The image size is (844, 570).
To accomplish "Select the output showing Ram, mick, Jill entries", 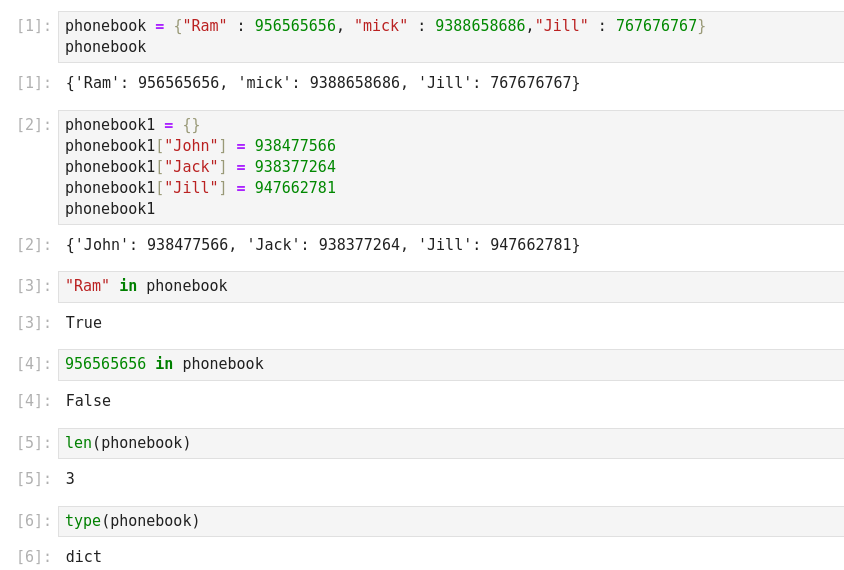I will pos(322,83).
